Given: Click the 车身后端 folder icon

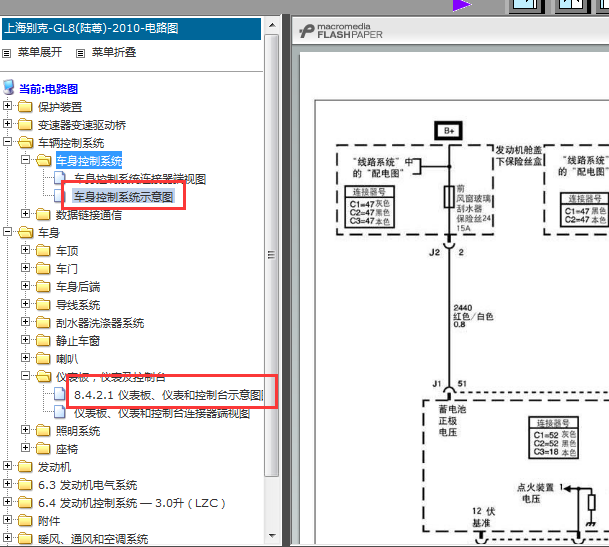Looking at the screenshot, I should (43, 286).
